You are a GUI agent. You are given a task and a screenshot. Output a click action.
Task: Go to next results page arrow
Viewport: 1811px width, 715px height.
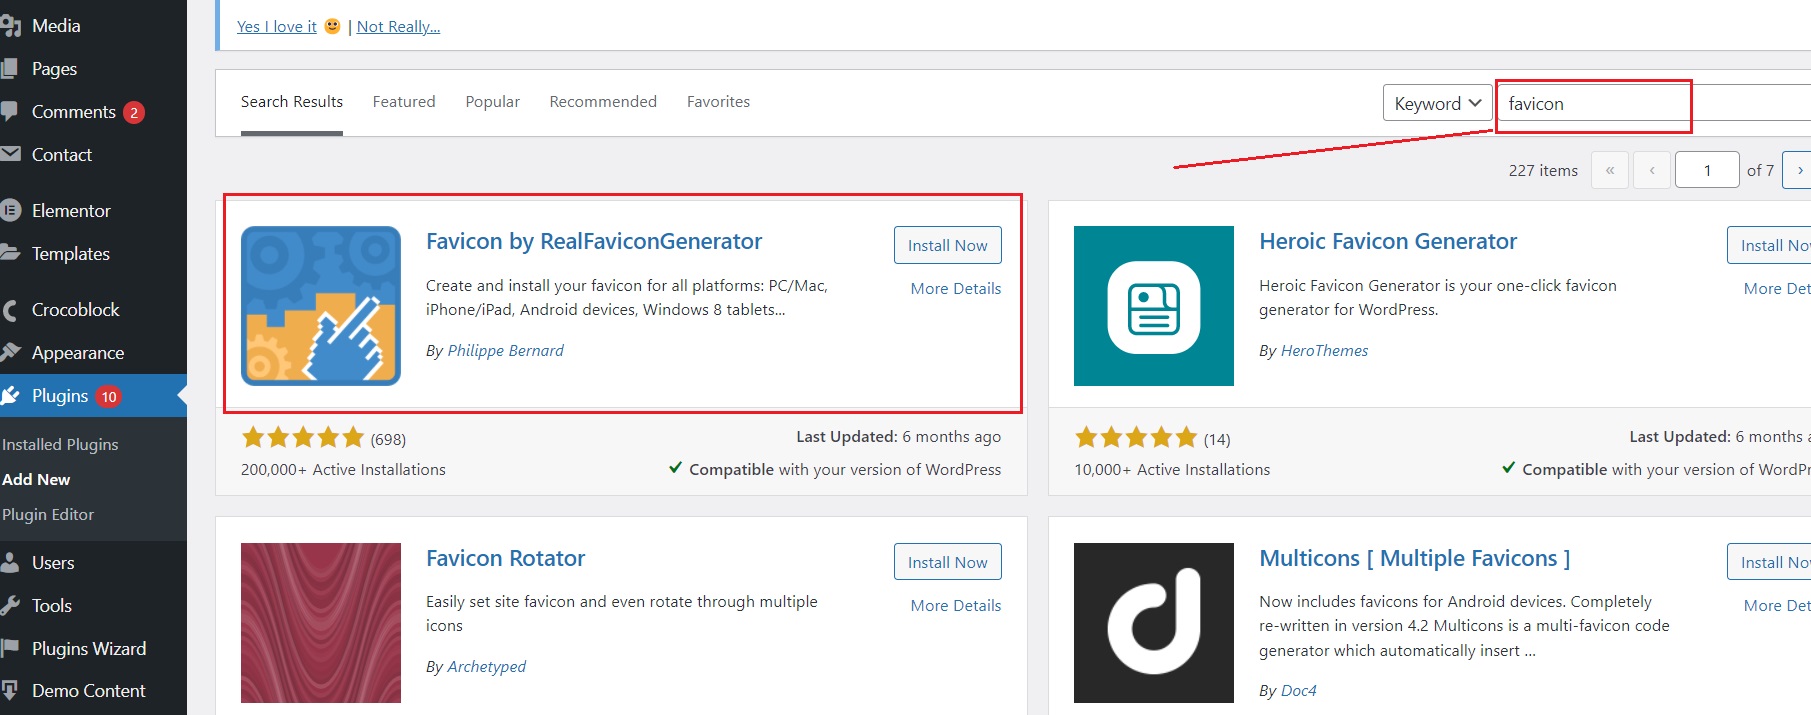coord(1799,170)
